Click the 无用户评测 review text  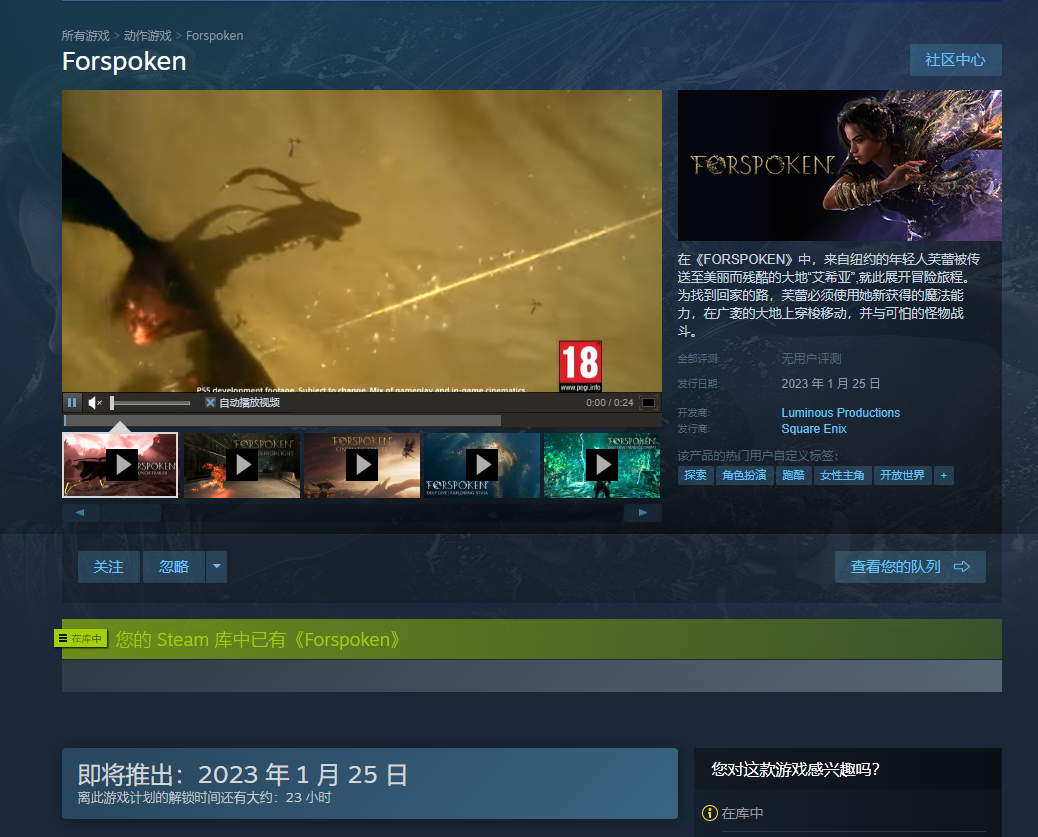(x=811, y=359)
